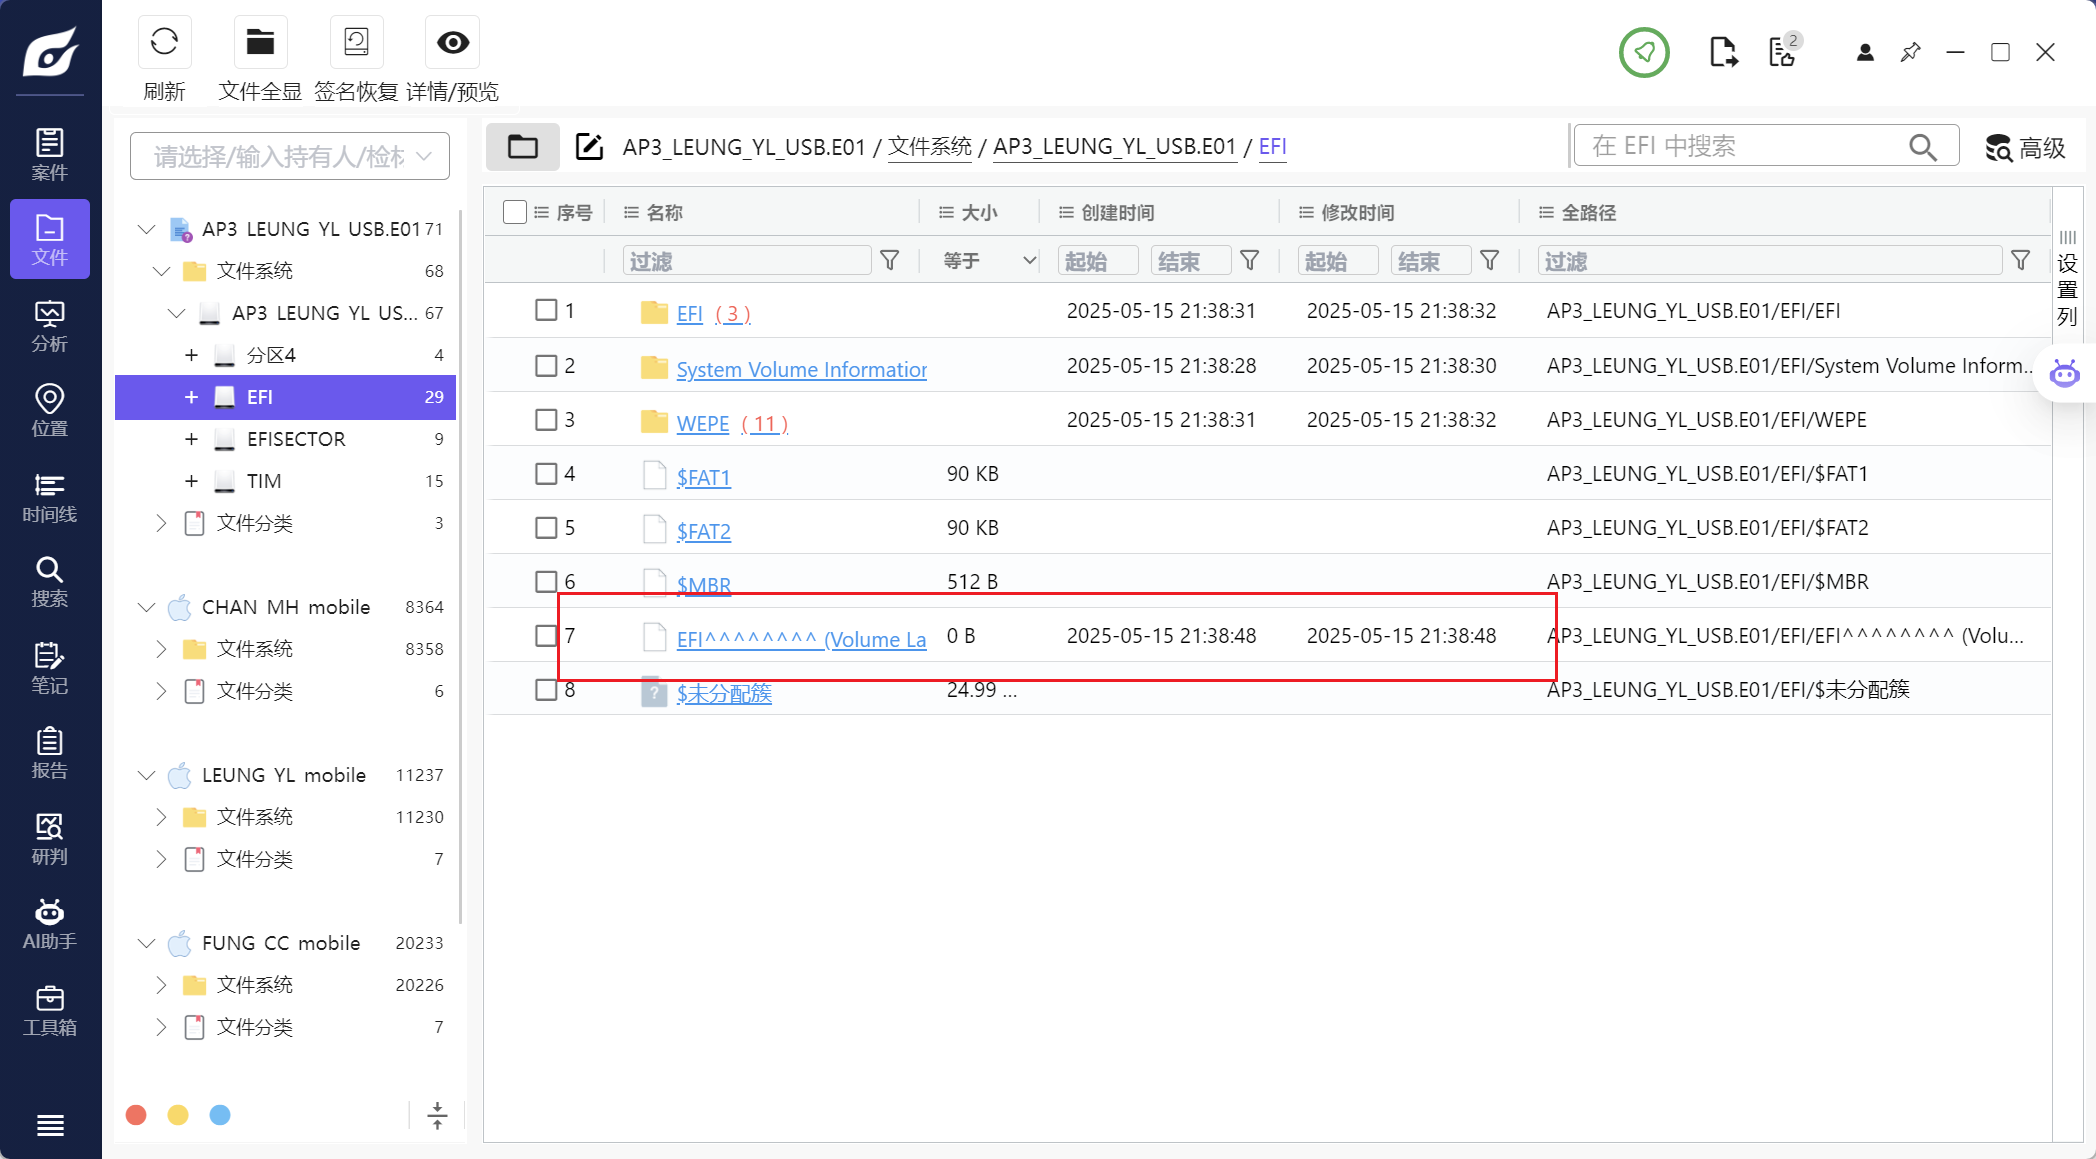Click the green shield status icon
The image size is (2096, 1159).
[1644, 52]
